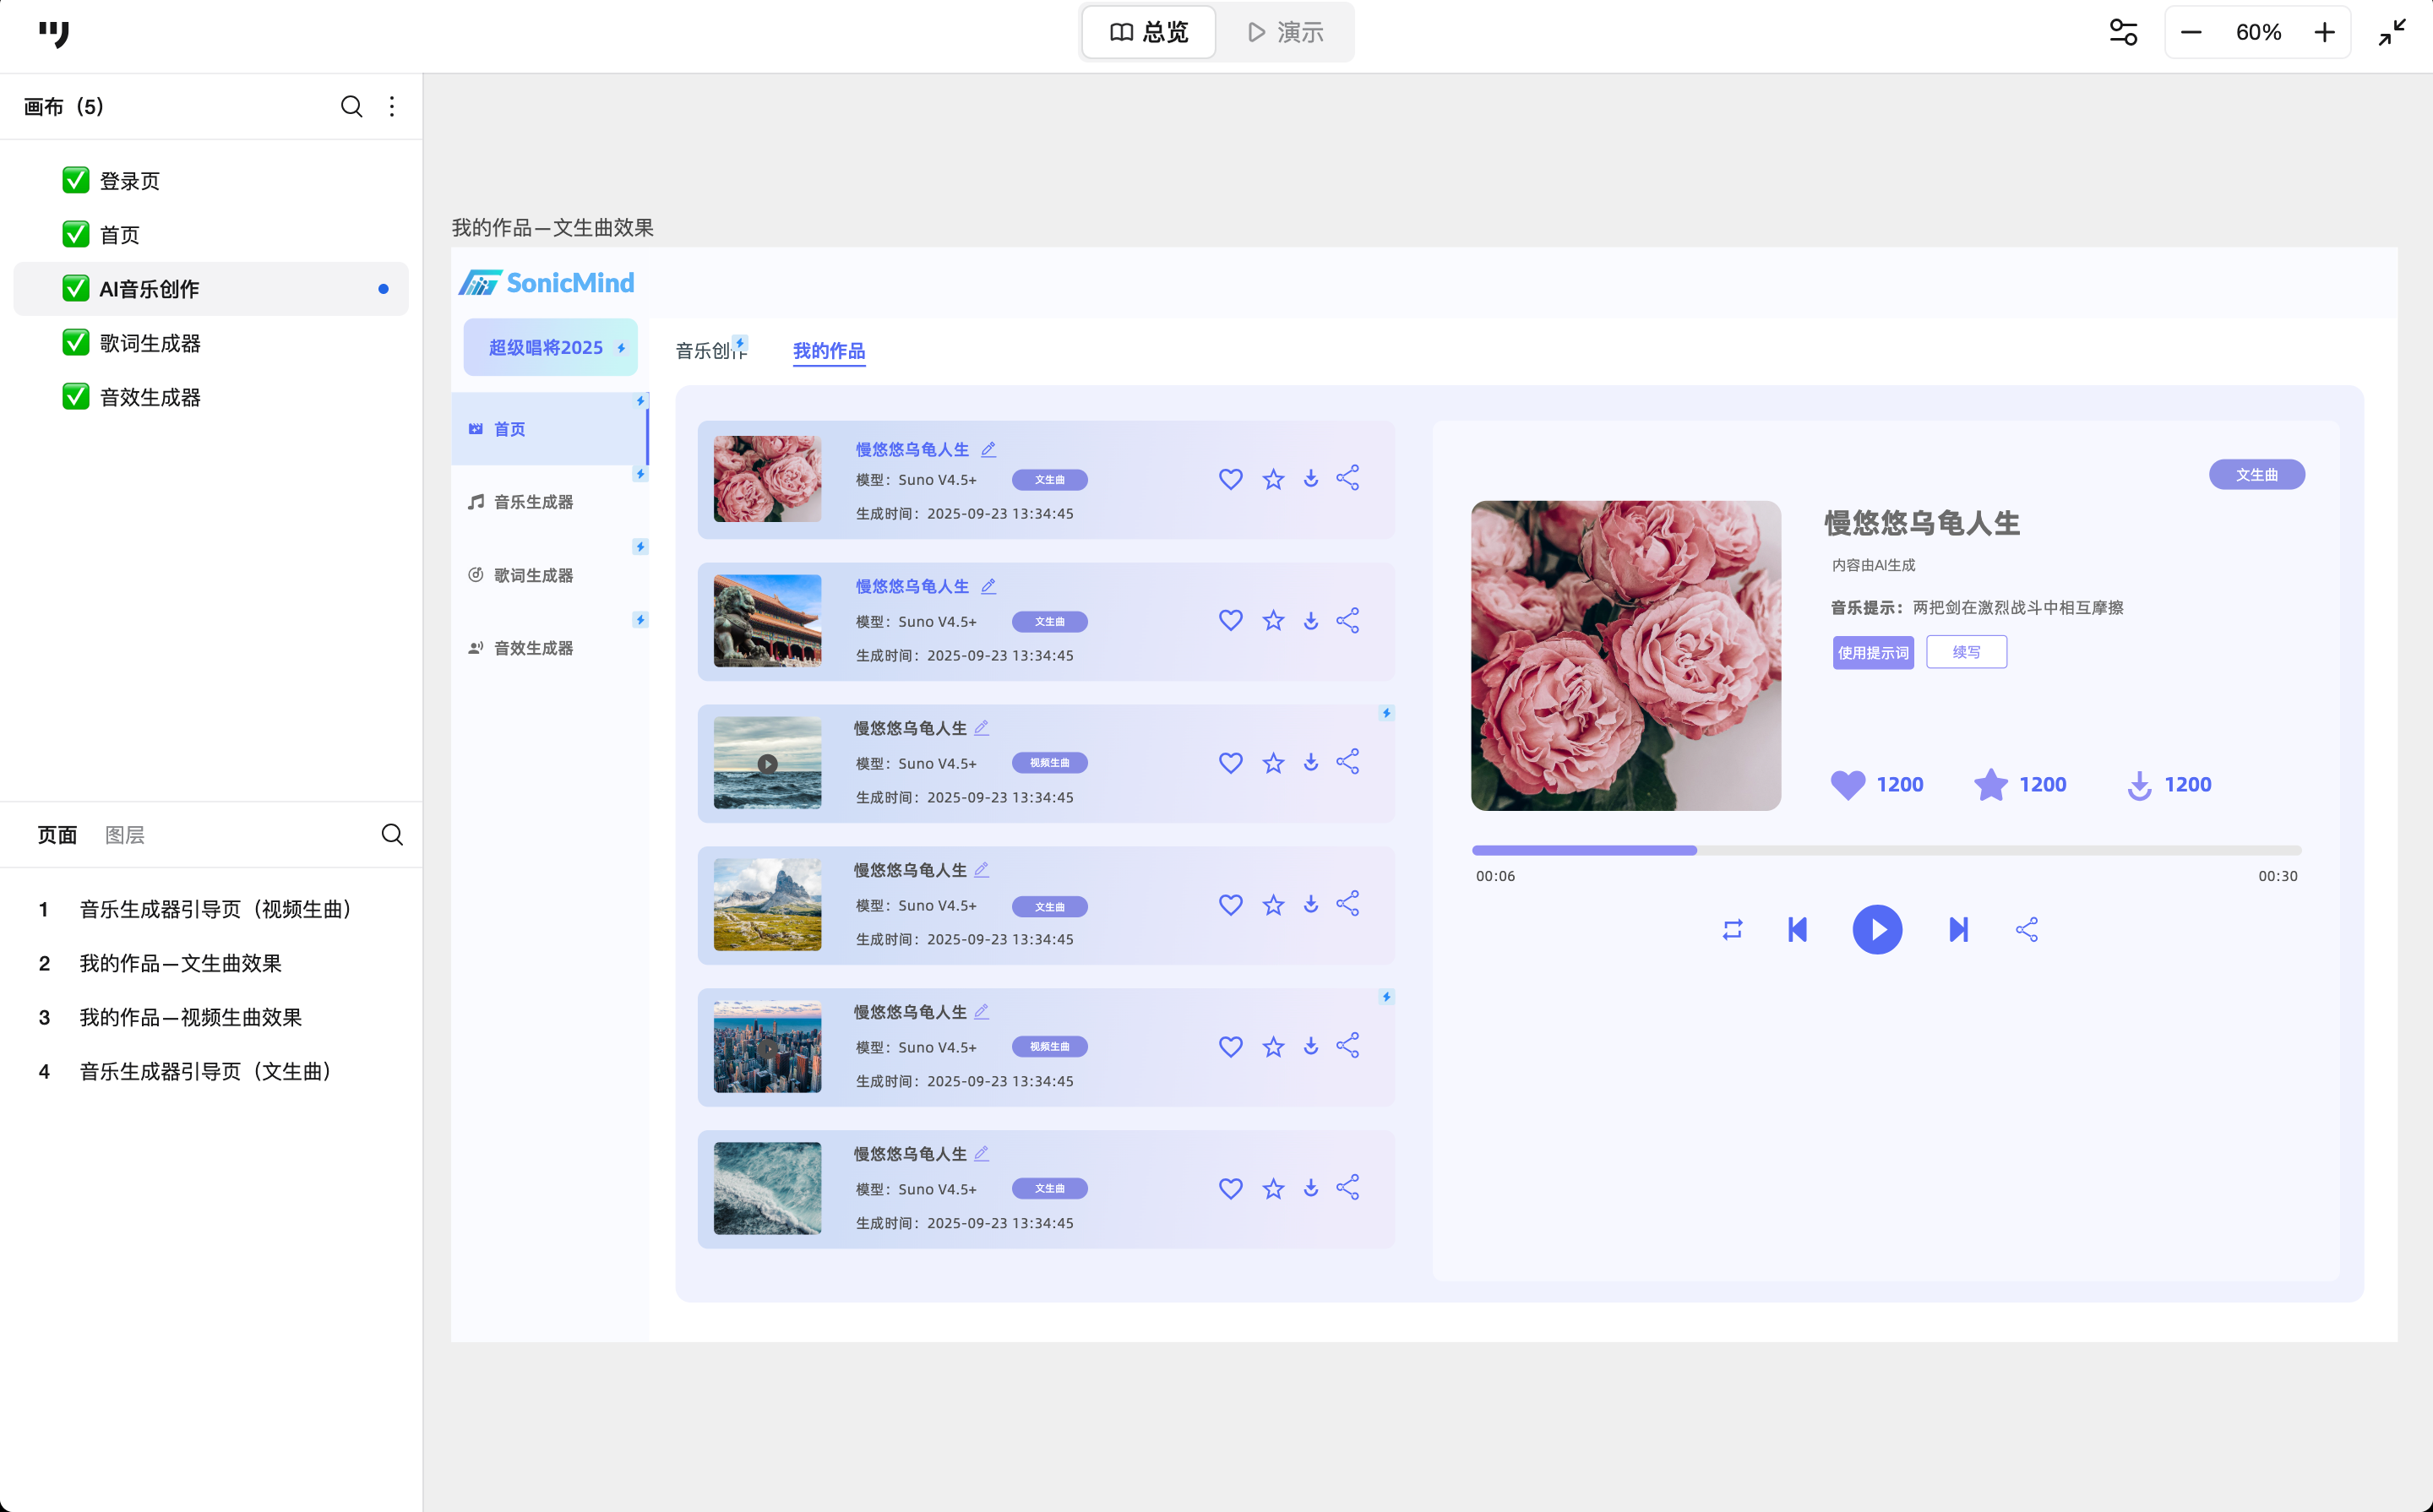Decrease zoom with the minus button

[2190, 32]
